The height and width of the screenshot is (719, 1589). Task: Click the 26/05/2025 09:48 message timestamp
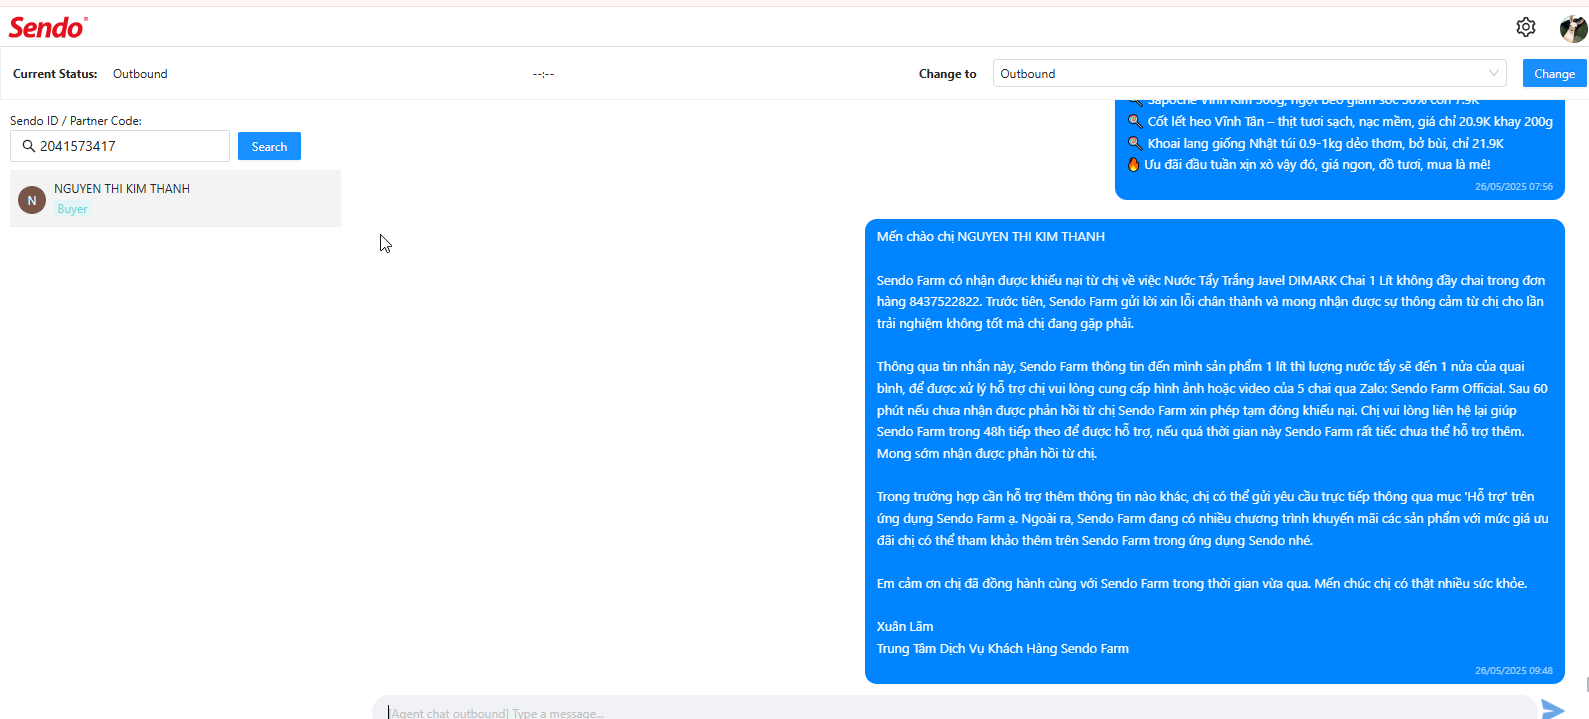tap(1514, 671)
